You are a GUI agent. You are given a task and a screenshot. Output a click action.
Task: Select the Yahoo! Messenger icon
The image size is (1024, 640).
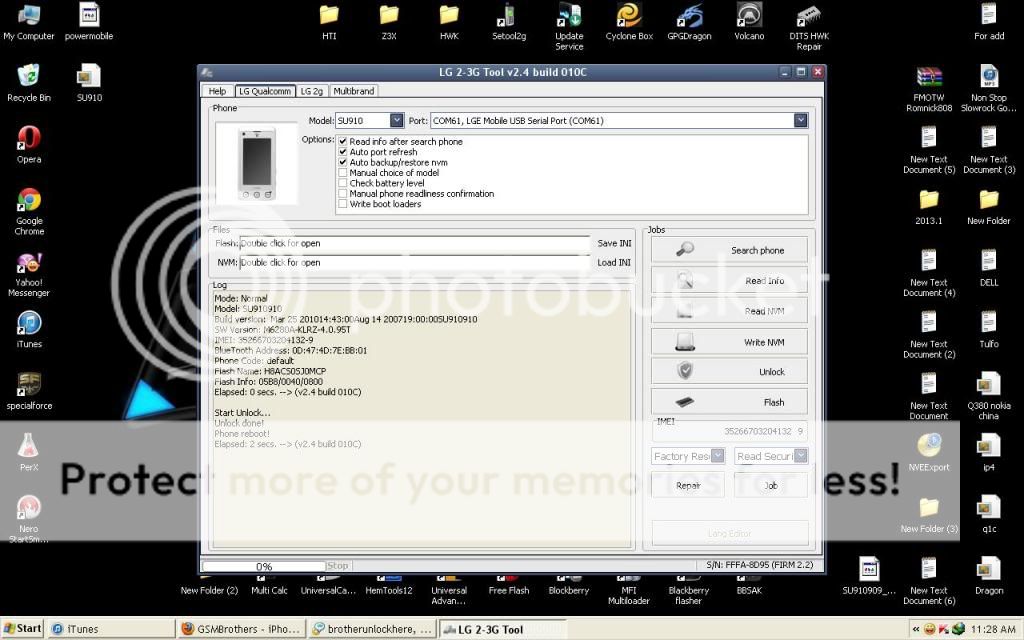click(29, 273)
